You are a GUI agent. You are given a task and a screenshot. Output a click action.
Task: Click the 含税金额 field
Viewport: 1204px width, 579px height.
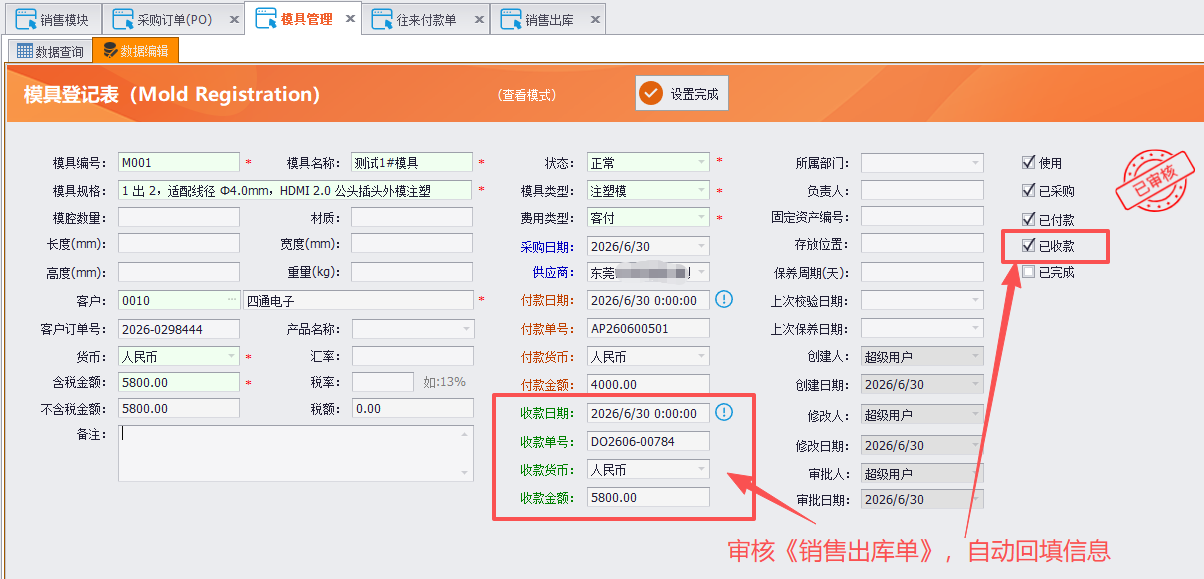click(179, 382)
